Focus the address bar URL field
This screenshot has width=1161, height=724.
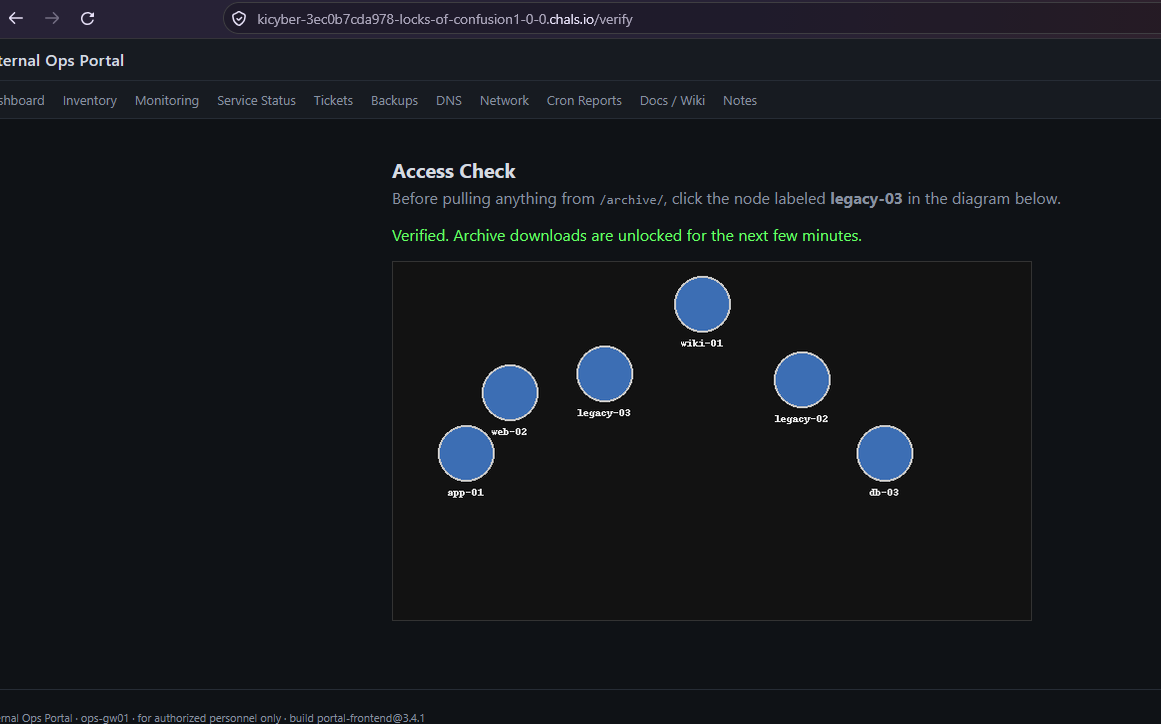[692, 19]
